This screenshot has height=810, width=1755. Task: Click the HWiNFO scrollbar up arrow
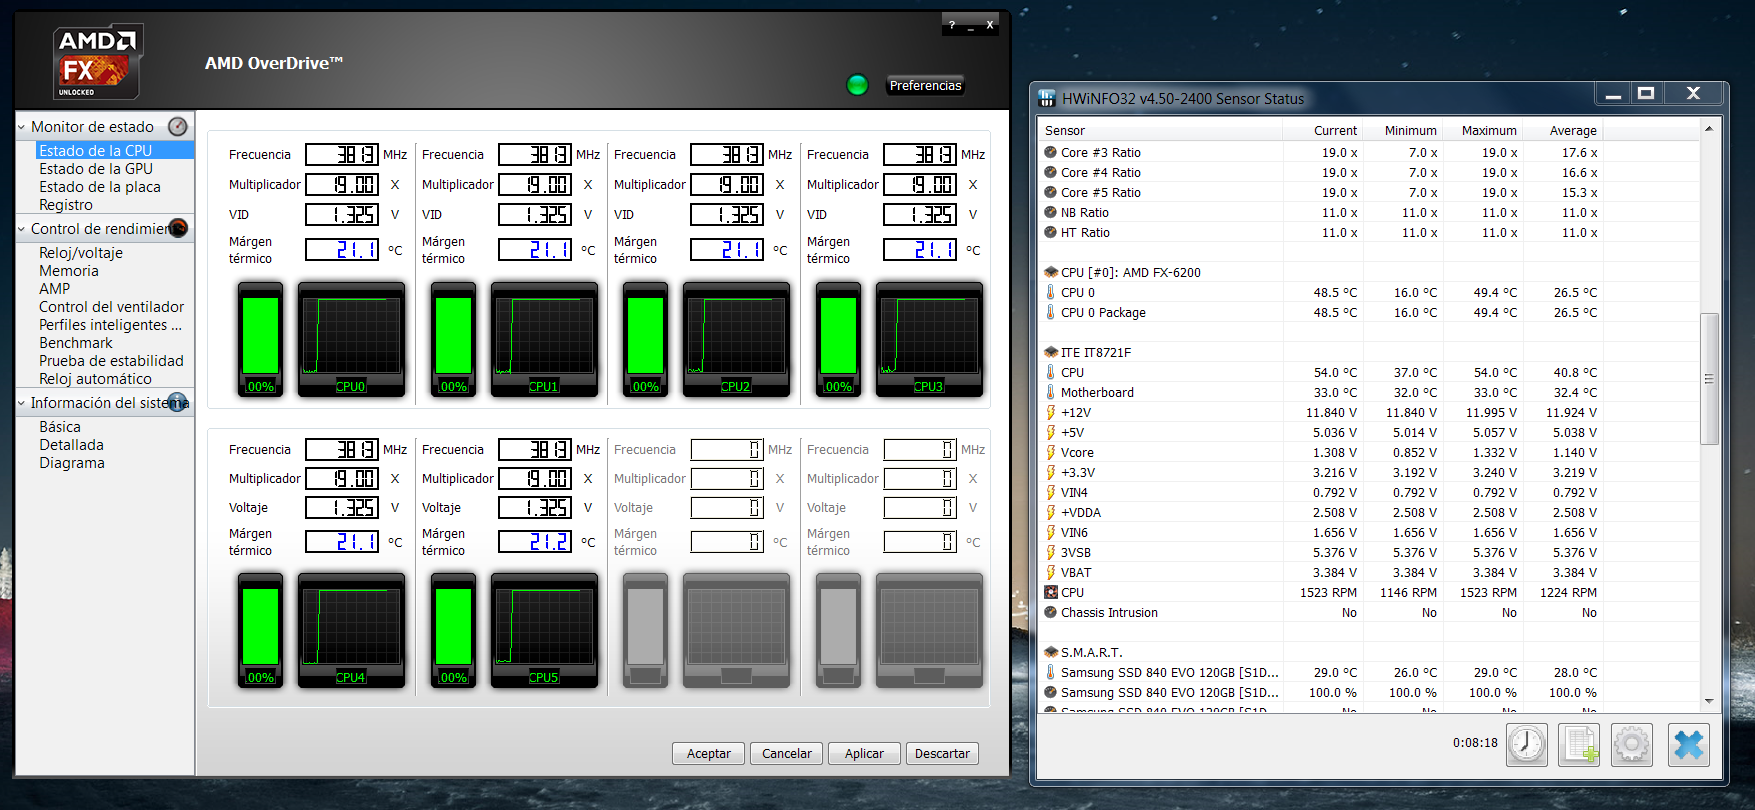pos(1709,129)
